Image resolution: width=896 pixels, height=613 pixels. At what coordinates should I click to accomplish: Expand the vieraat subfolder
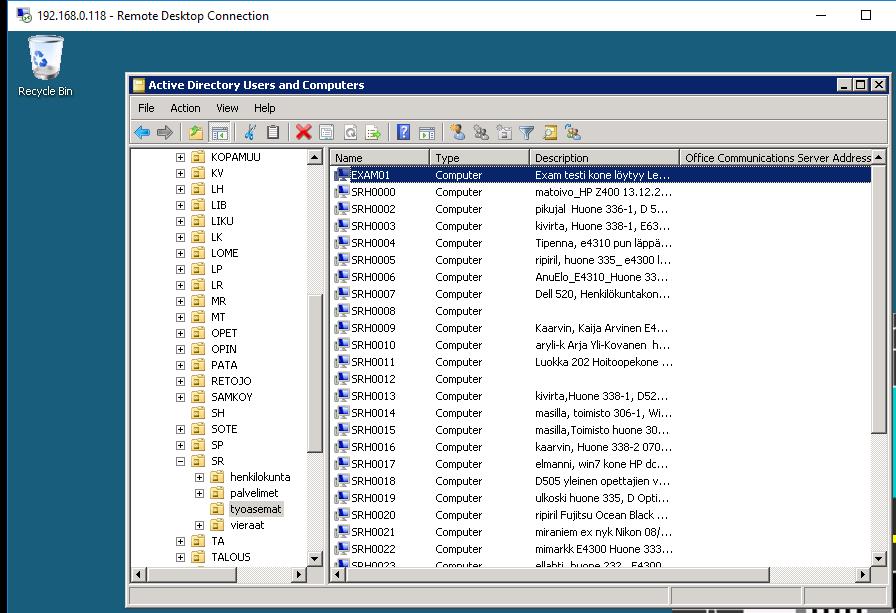tap(199, 525)
